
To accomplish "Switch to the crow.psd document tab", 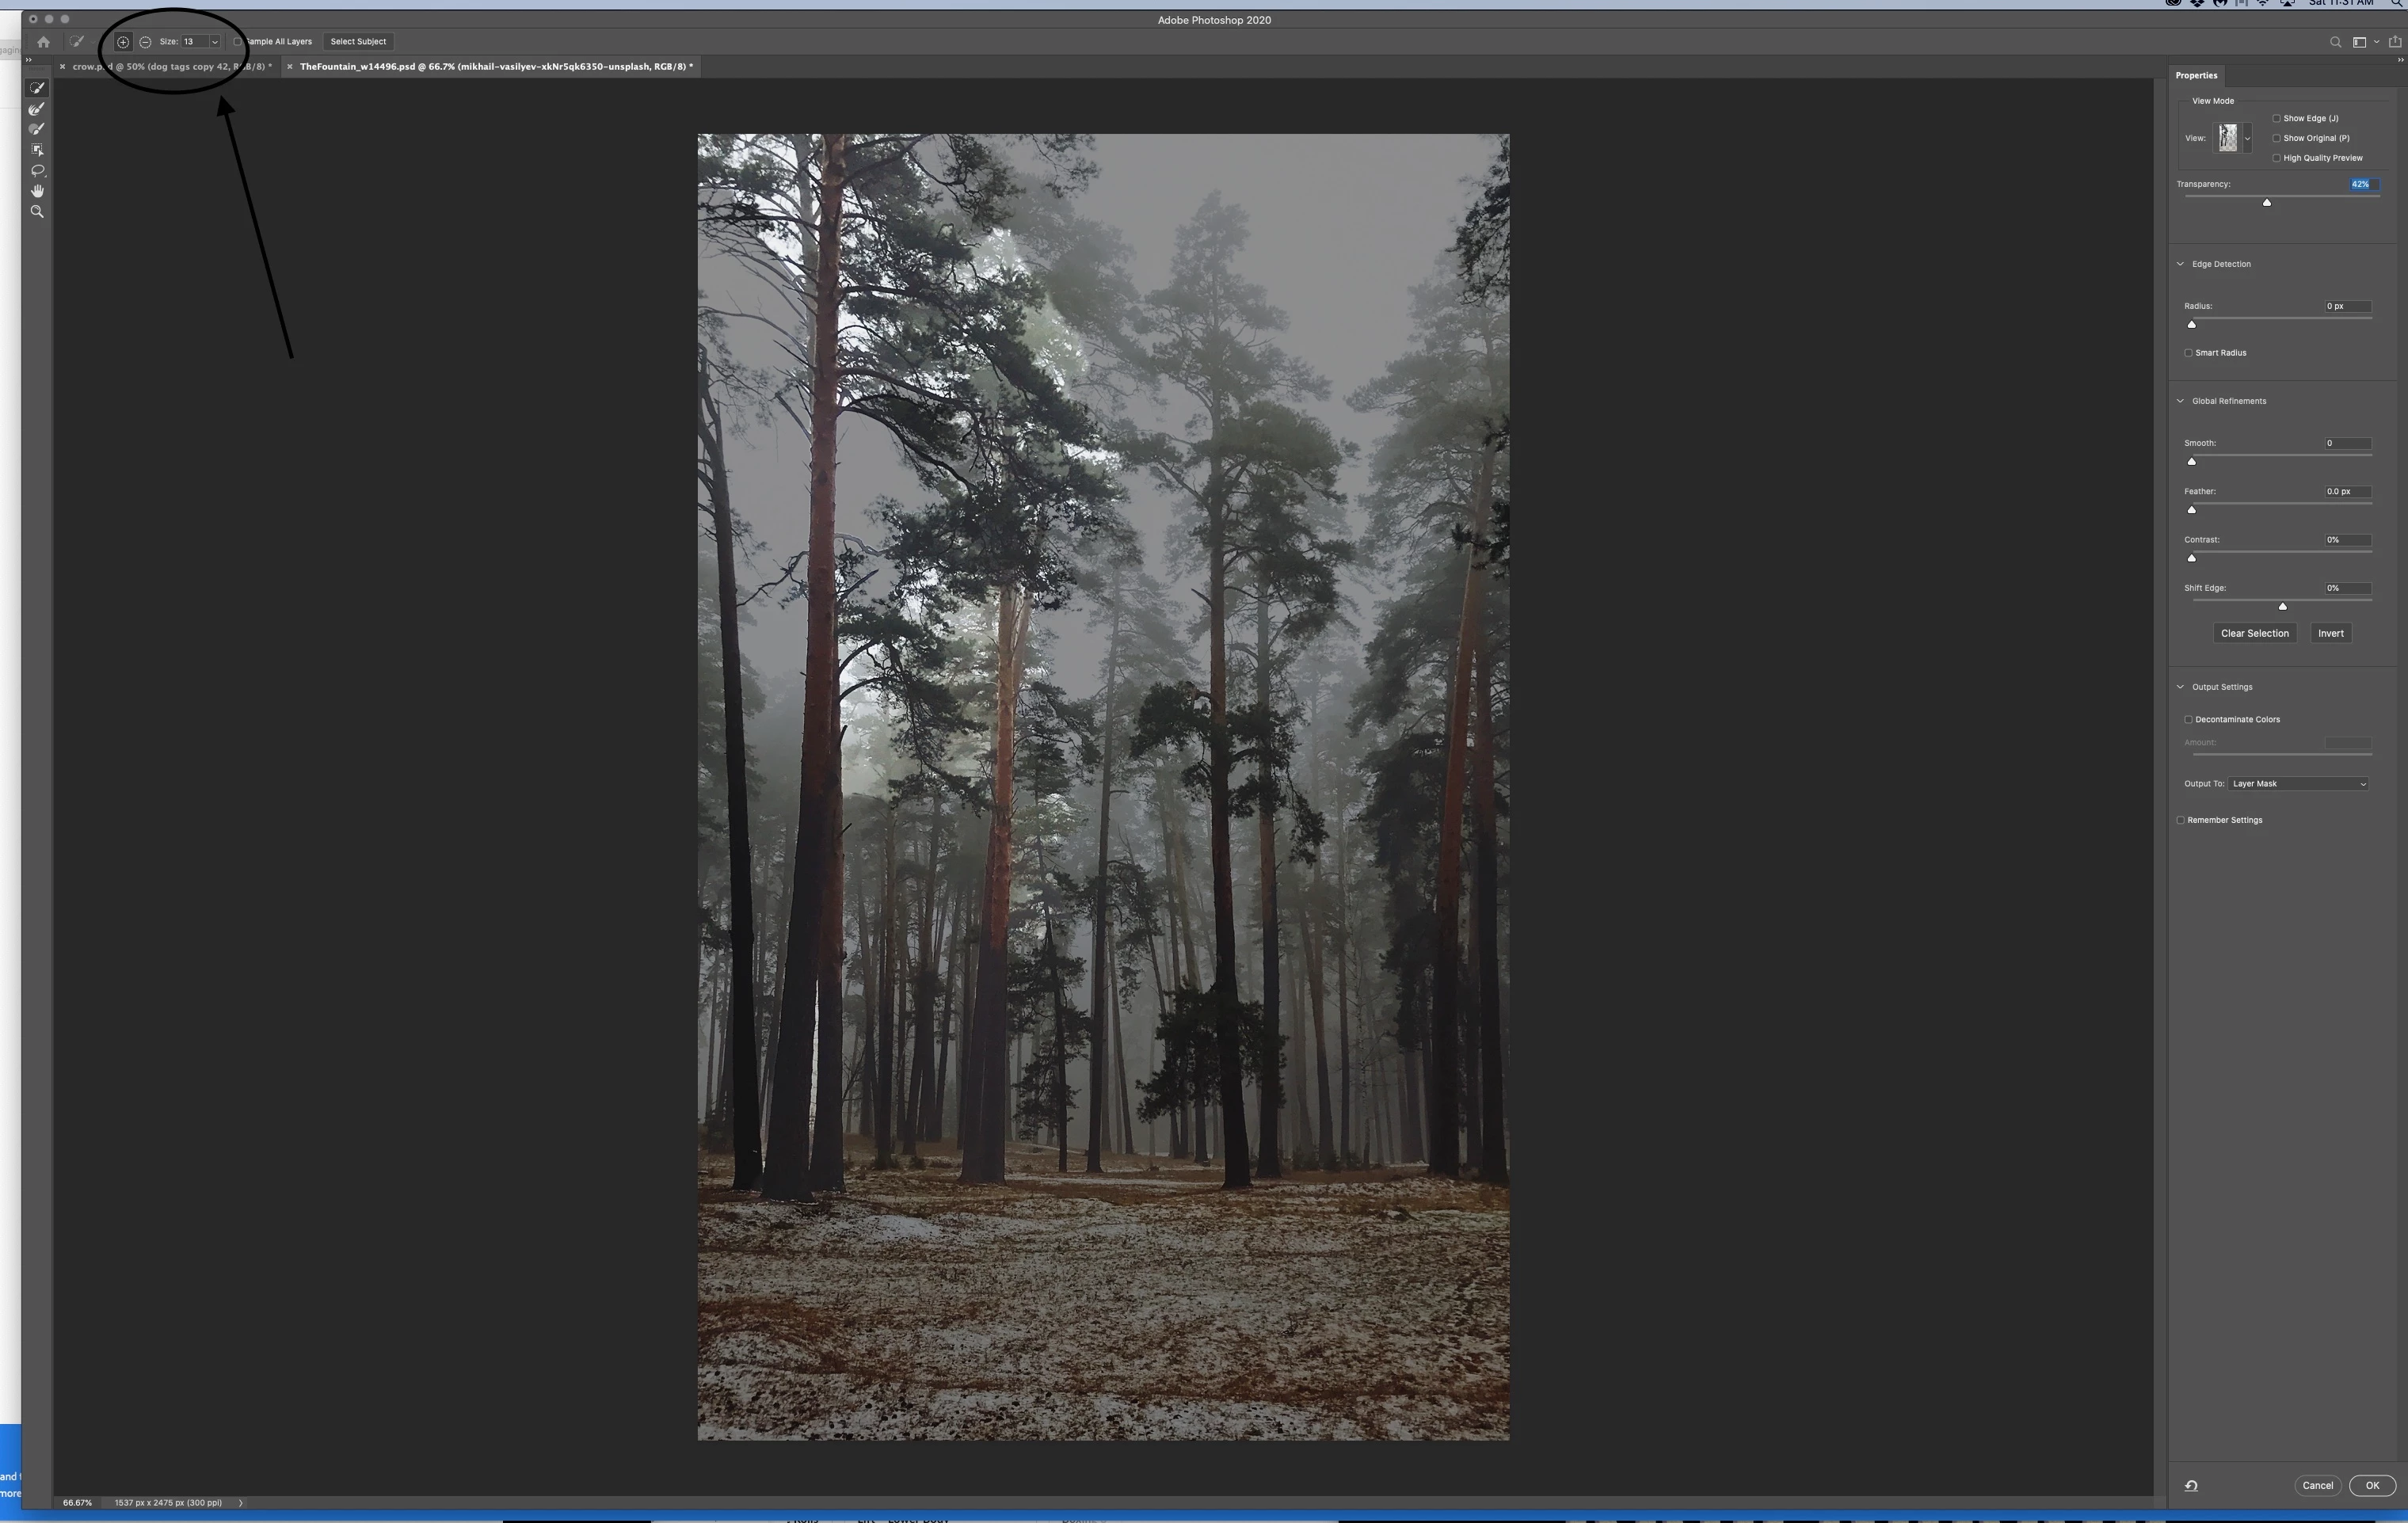I will [170, 67].
